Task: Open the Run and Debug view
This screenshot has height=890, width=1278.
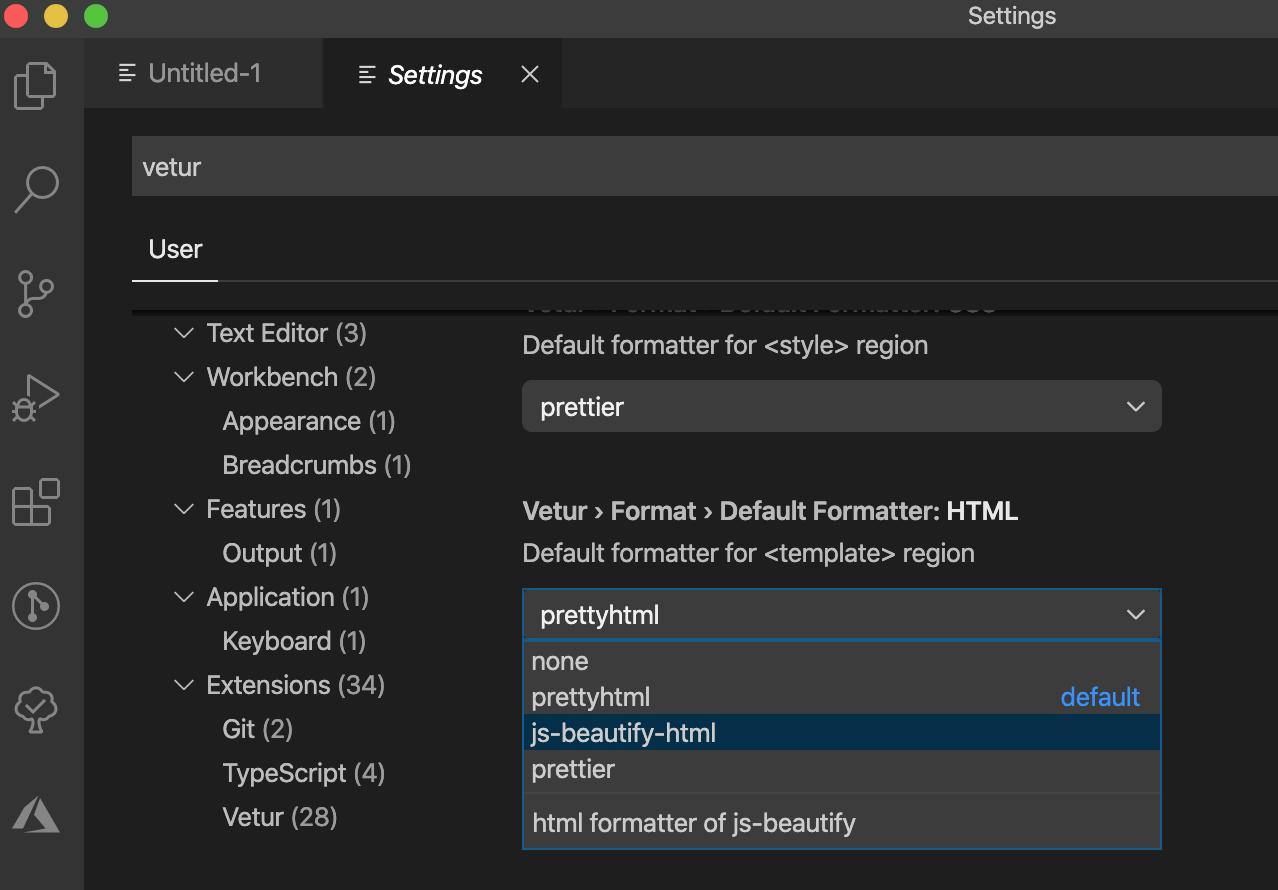Action: tap(36, 398)
